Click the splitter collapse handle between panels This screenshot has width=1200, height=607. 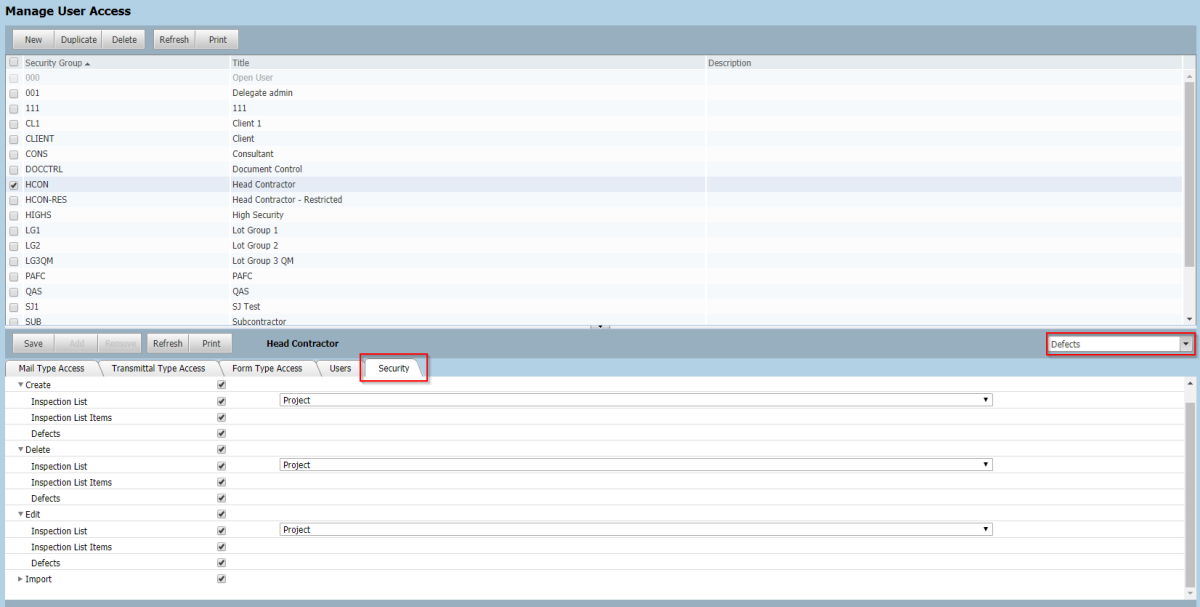[600, 327]
